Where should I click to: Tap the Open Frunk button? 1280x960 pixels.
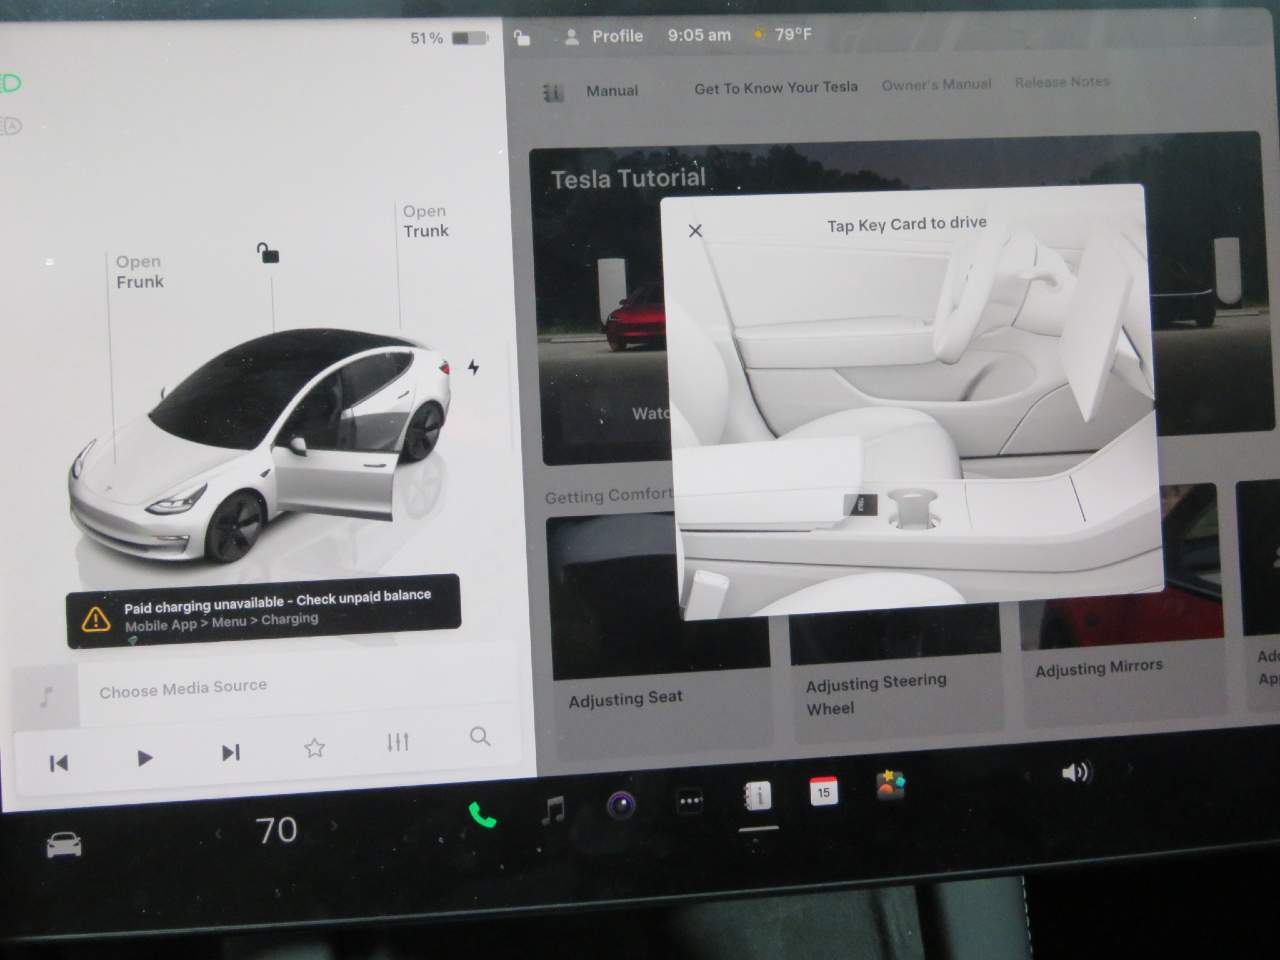point(139,271)
